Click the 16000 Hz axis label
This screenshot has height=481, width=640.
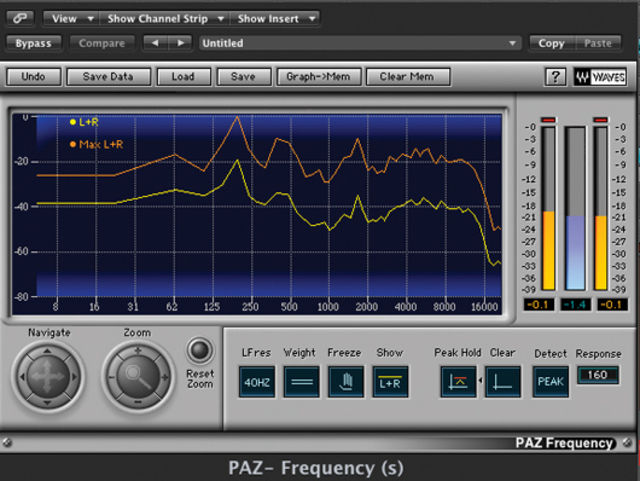coord(484,306)
